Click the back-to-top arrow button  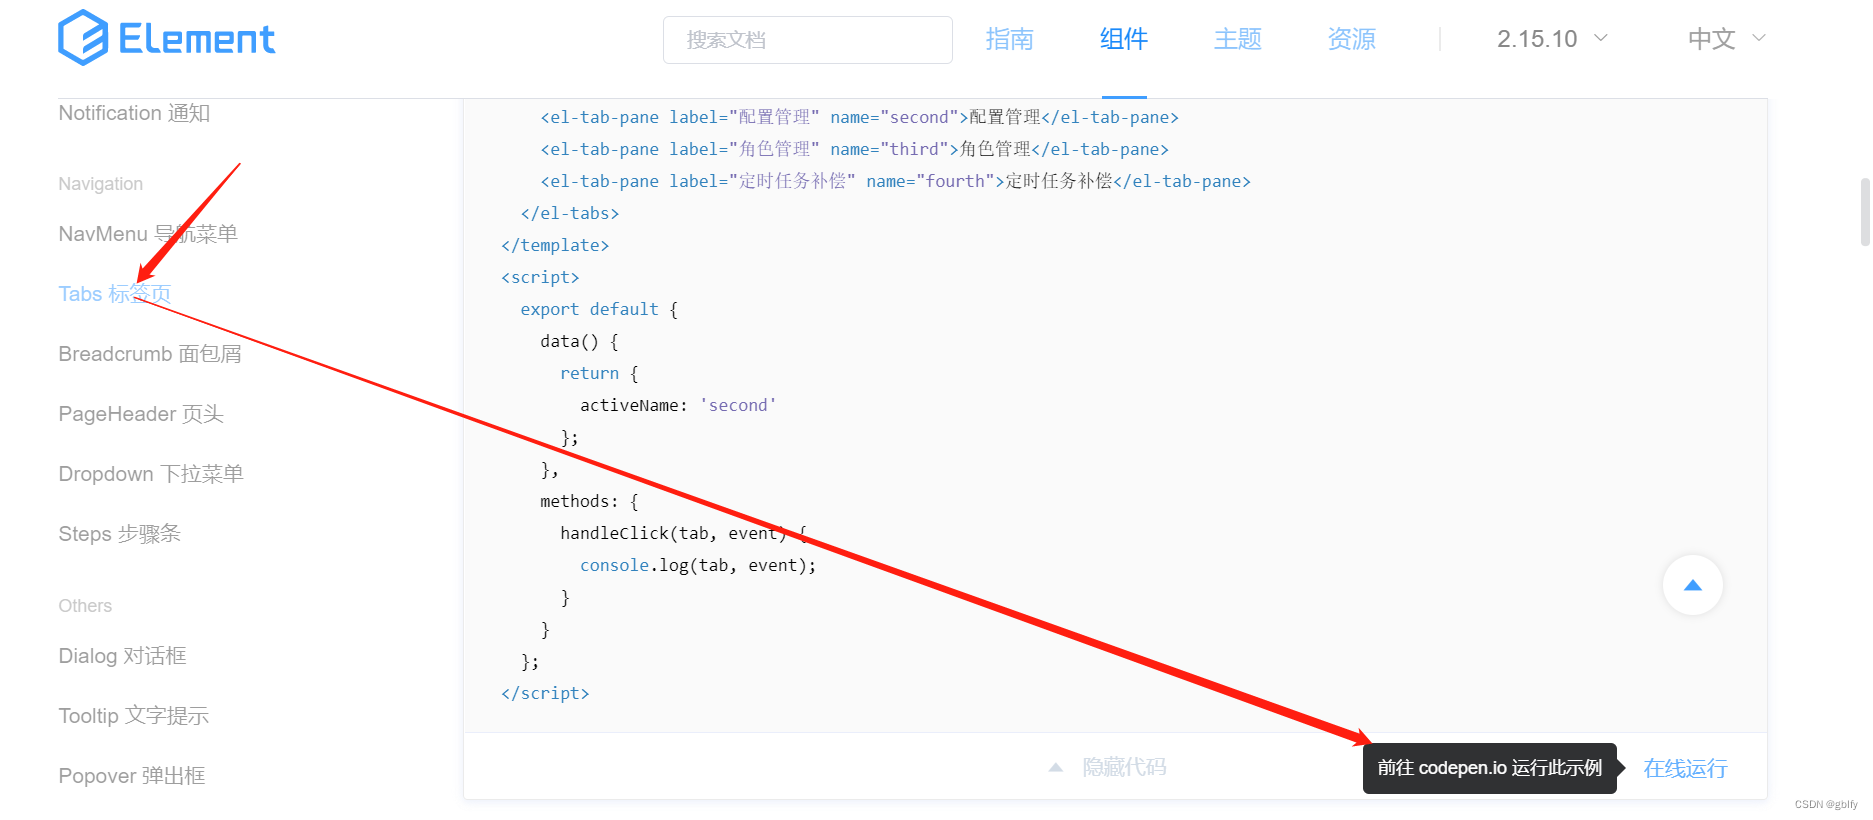coord(1692,585)
